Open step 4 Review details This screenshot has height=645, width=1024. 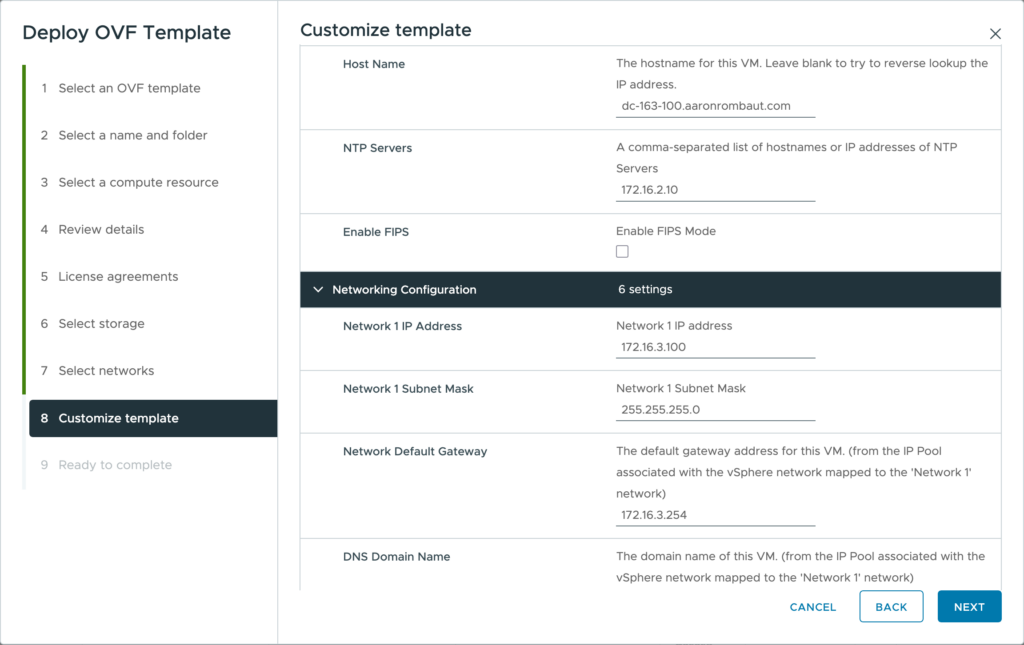(101, 229)
